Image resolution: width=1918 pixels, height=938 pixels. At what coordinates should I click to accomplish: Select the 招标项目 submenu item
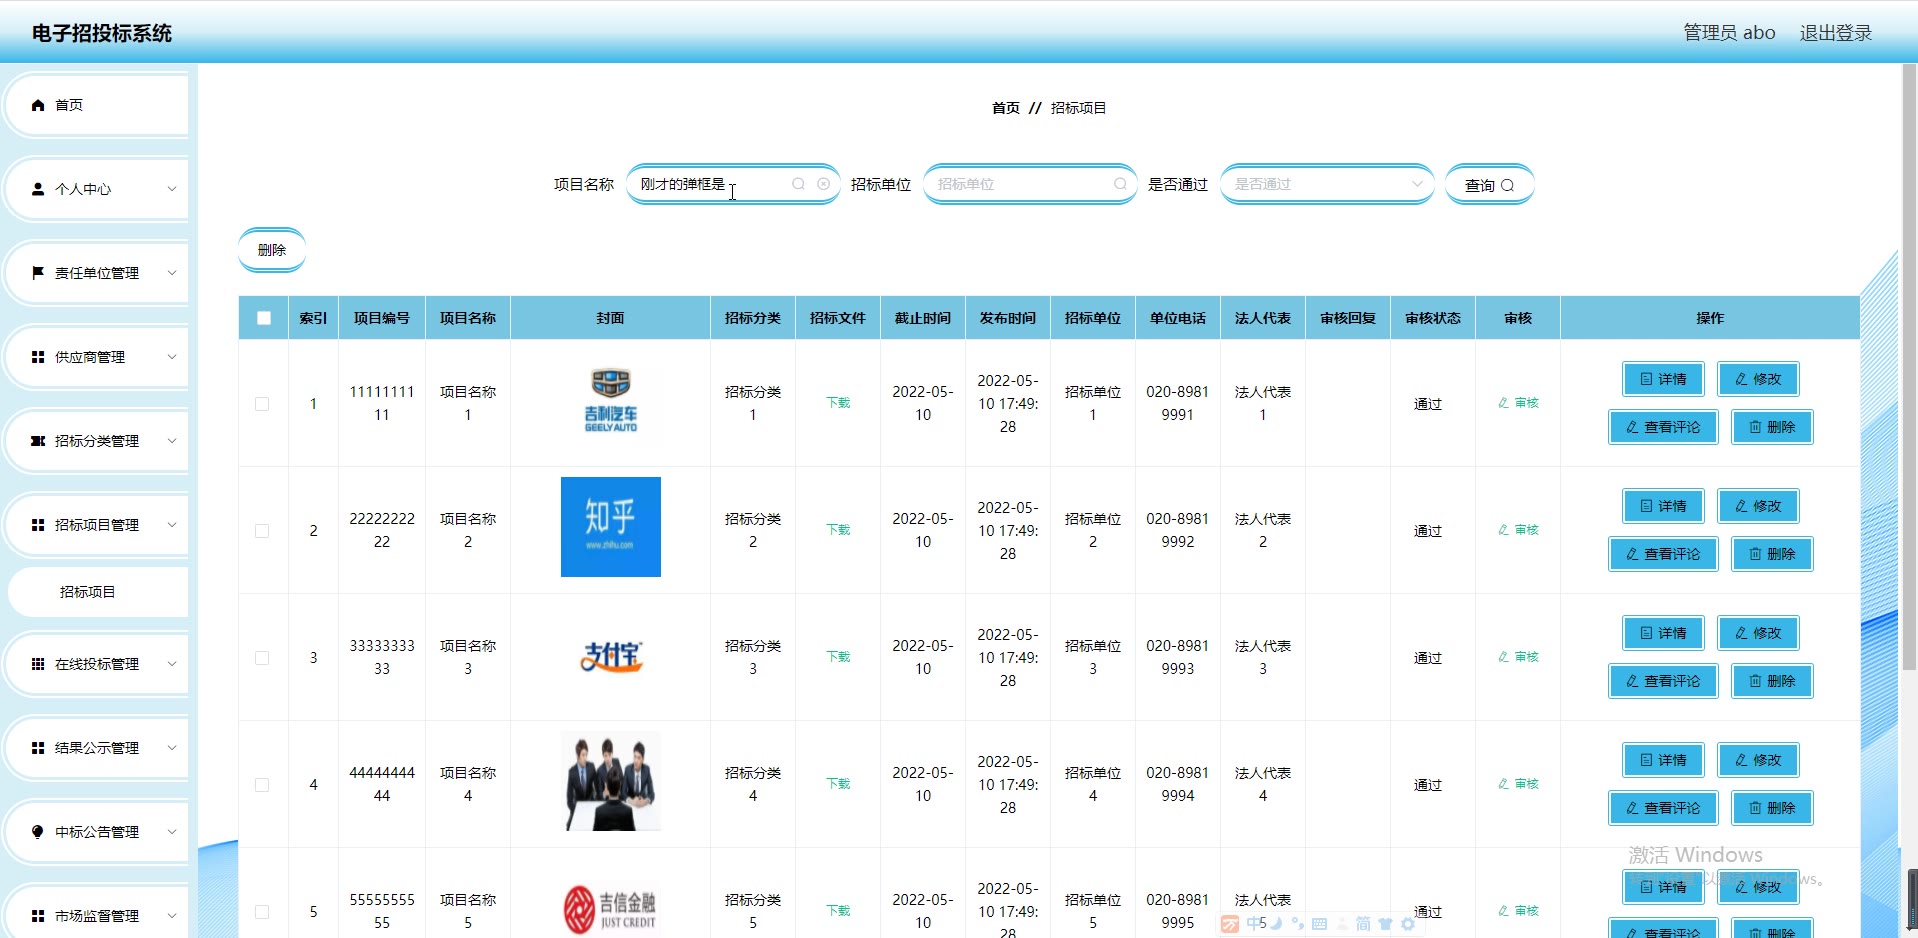tap(88, 592)
